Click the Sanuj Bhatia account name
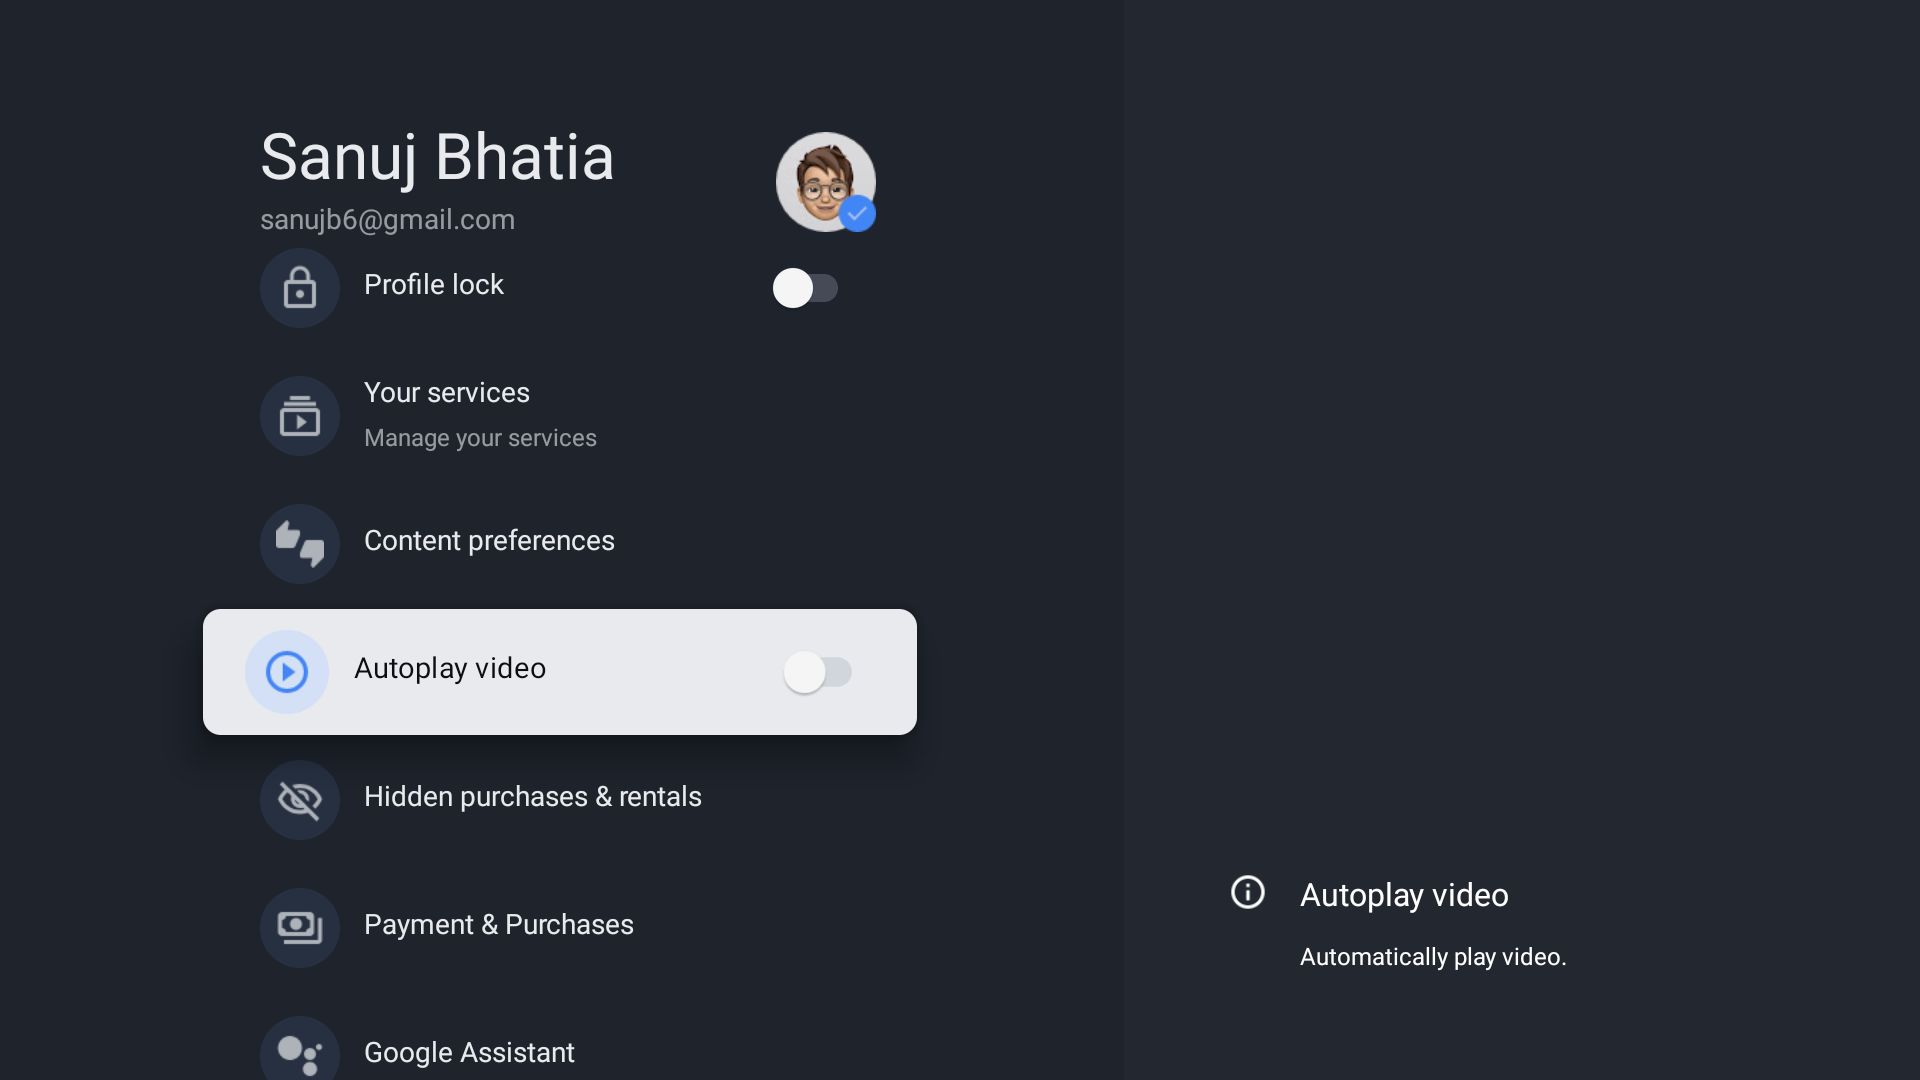Image resolution: width=1920 pixels, height=1080 pixels. coord(437,158)
